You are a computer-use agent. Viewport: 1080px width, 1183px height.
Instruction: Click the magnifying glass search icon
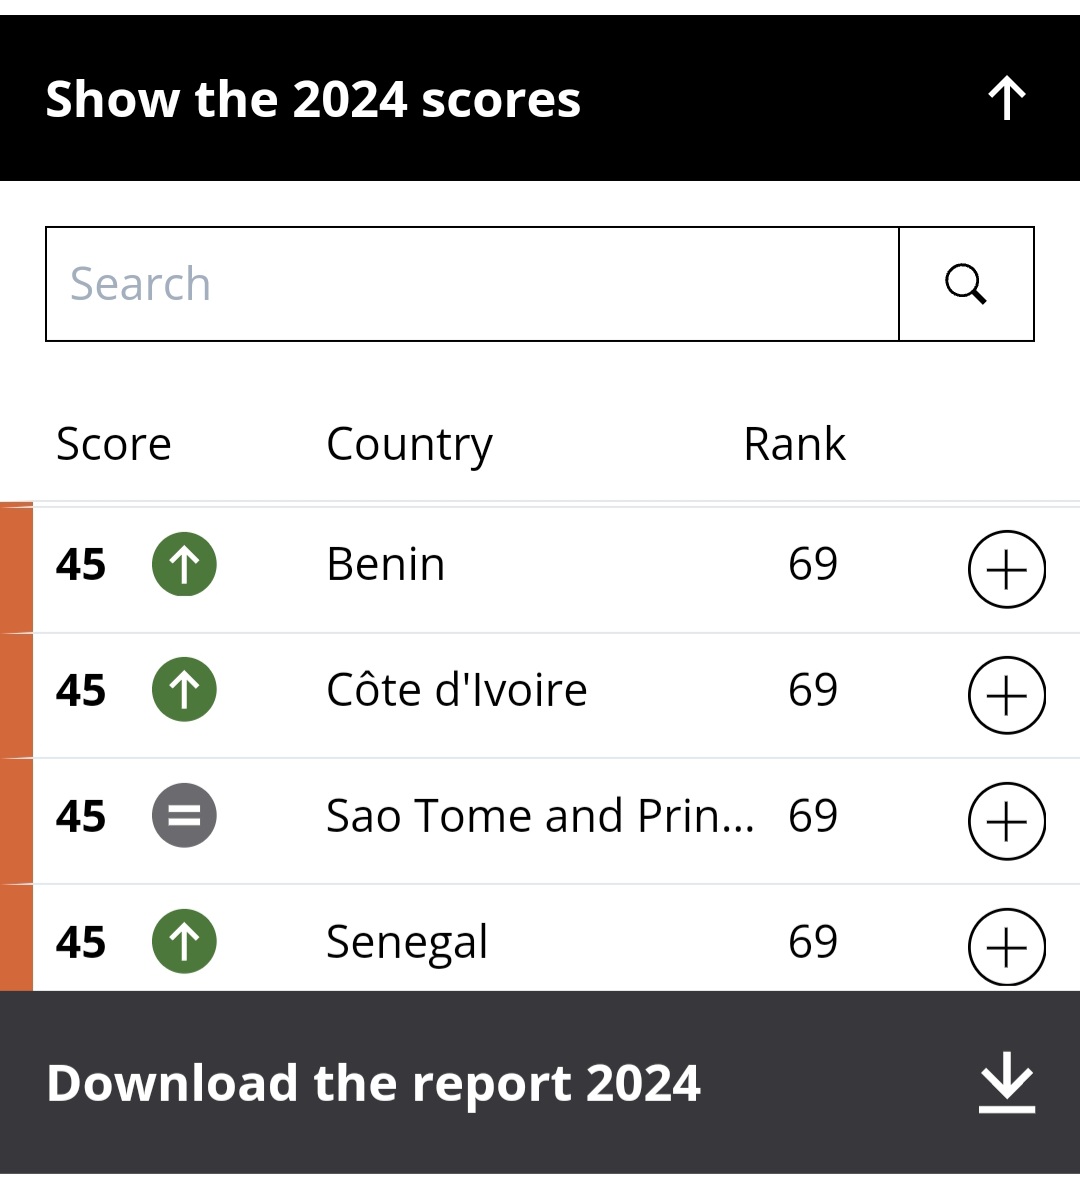coord(966,284)
